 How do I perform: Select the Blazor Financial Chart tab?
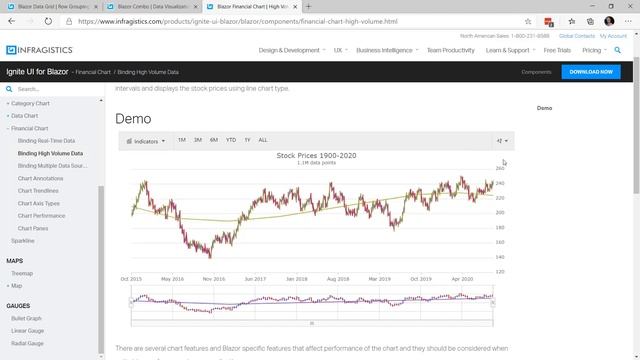[252, 7]
